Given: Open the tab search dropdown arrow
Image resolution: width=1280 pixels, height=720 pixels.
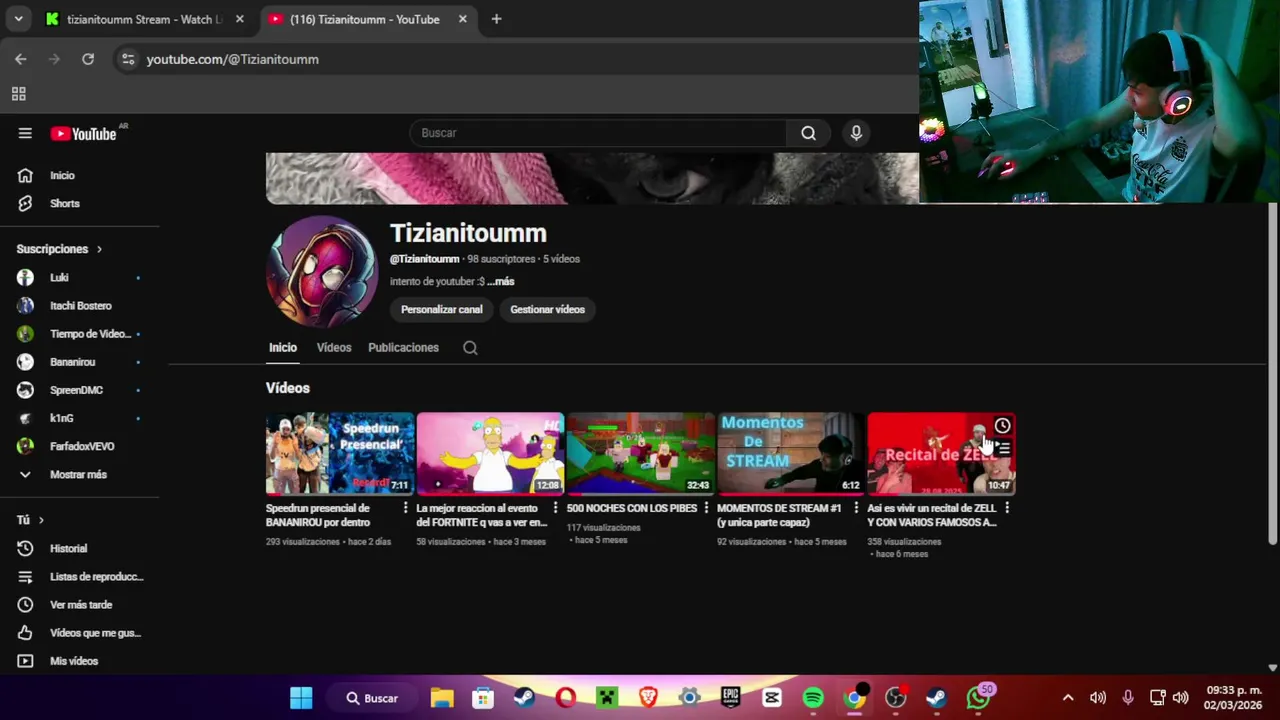Looking at the screenshot, I should [x=18, y=19].
